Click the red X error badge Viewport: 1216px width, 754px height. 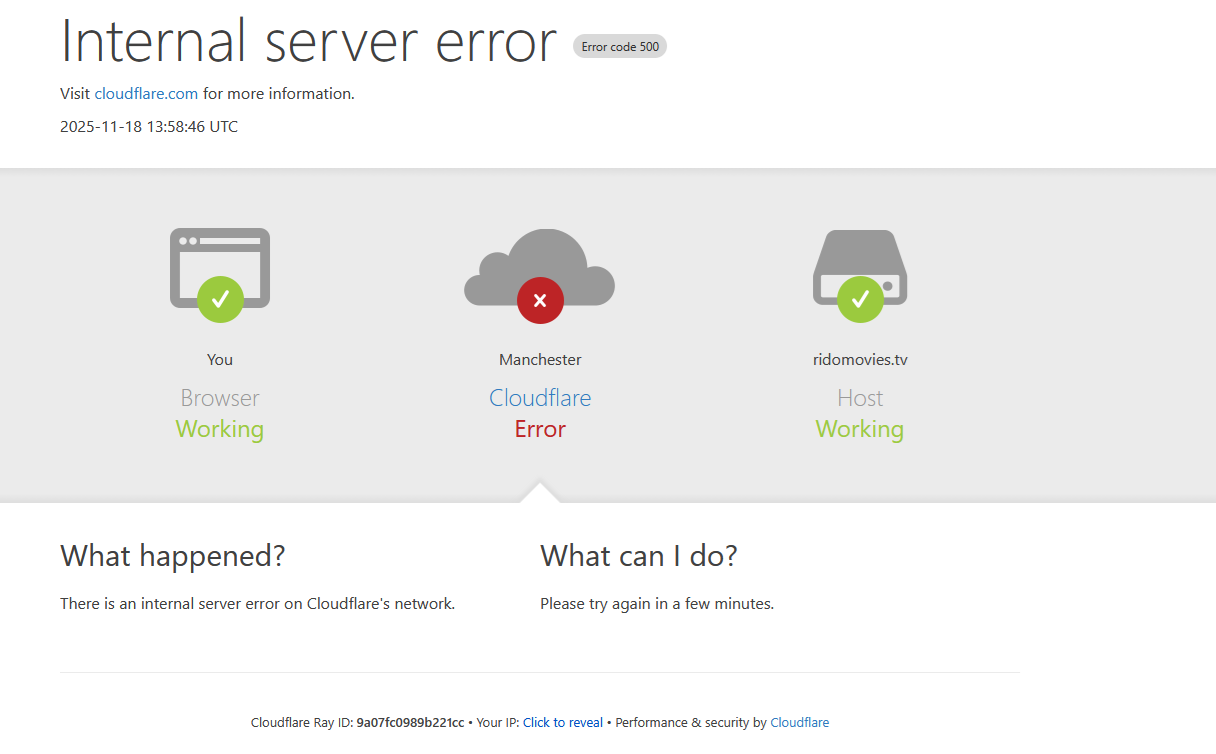tap(540, 299)
